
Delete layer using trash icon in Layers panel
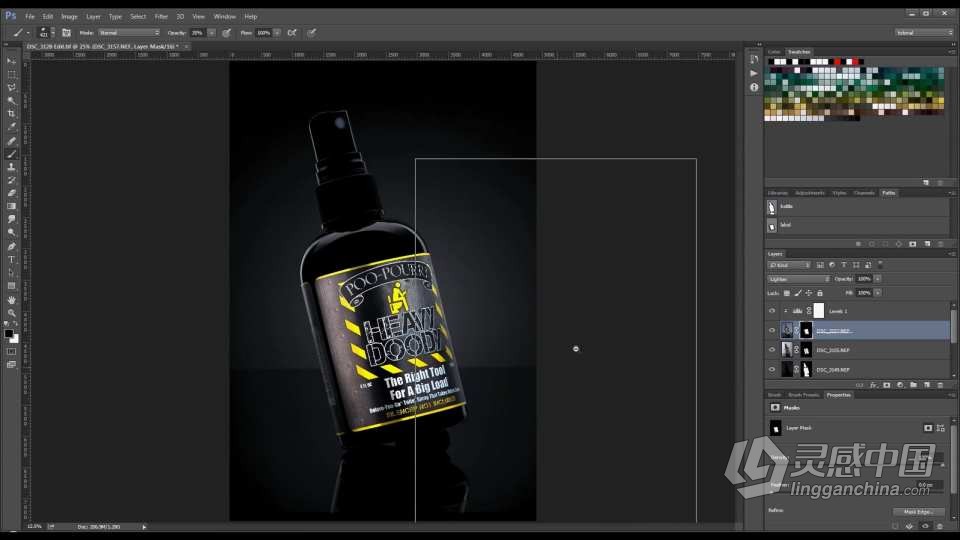[940, 384]
